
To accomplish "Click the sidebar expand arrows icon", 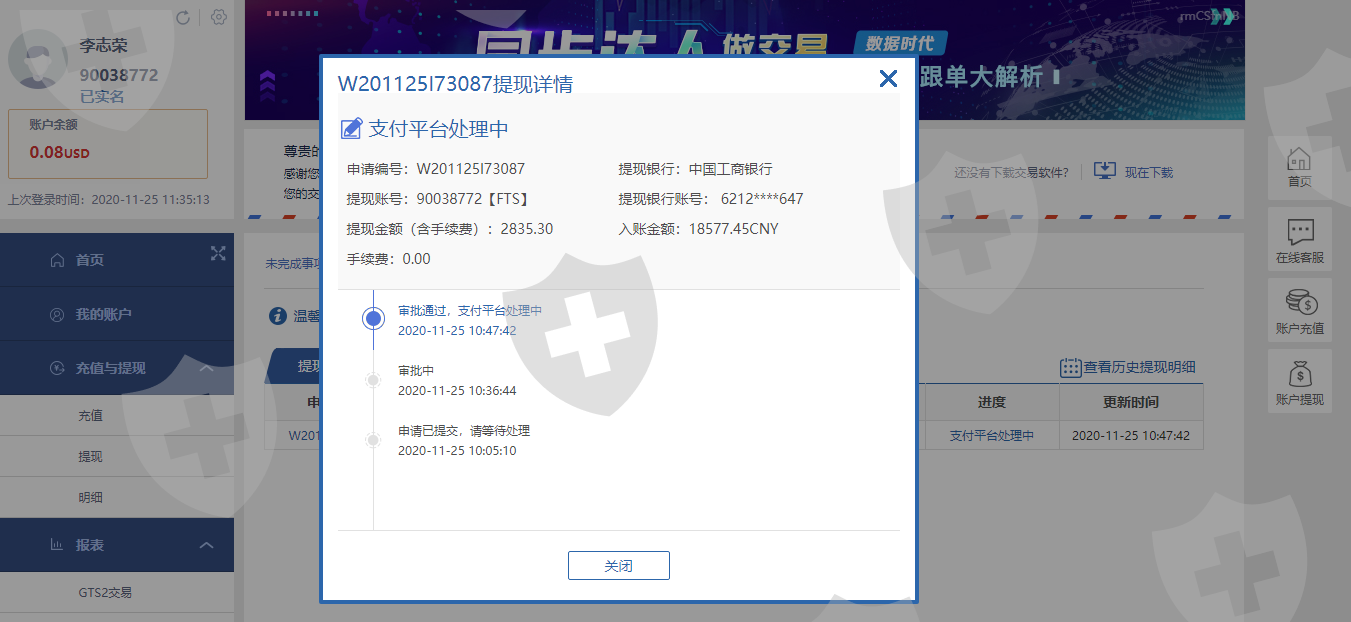I will click(x=218, y=253).
